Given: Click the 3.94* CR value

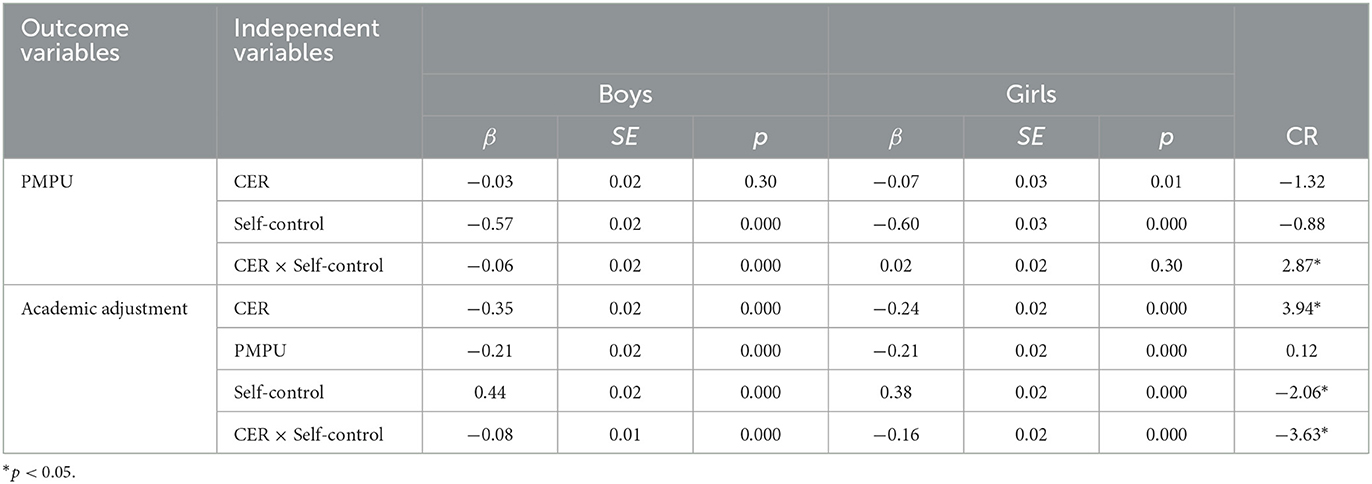Looking at the screenshot, I should pyautogui.click(x=1300, y=306).
